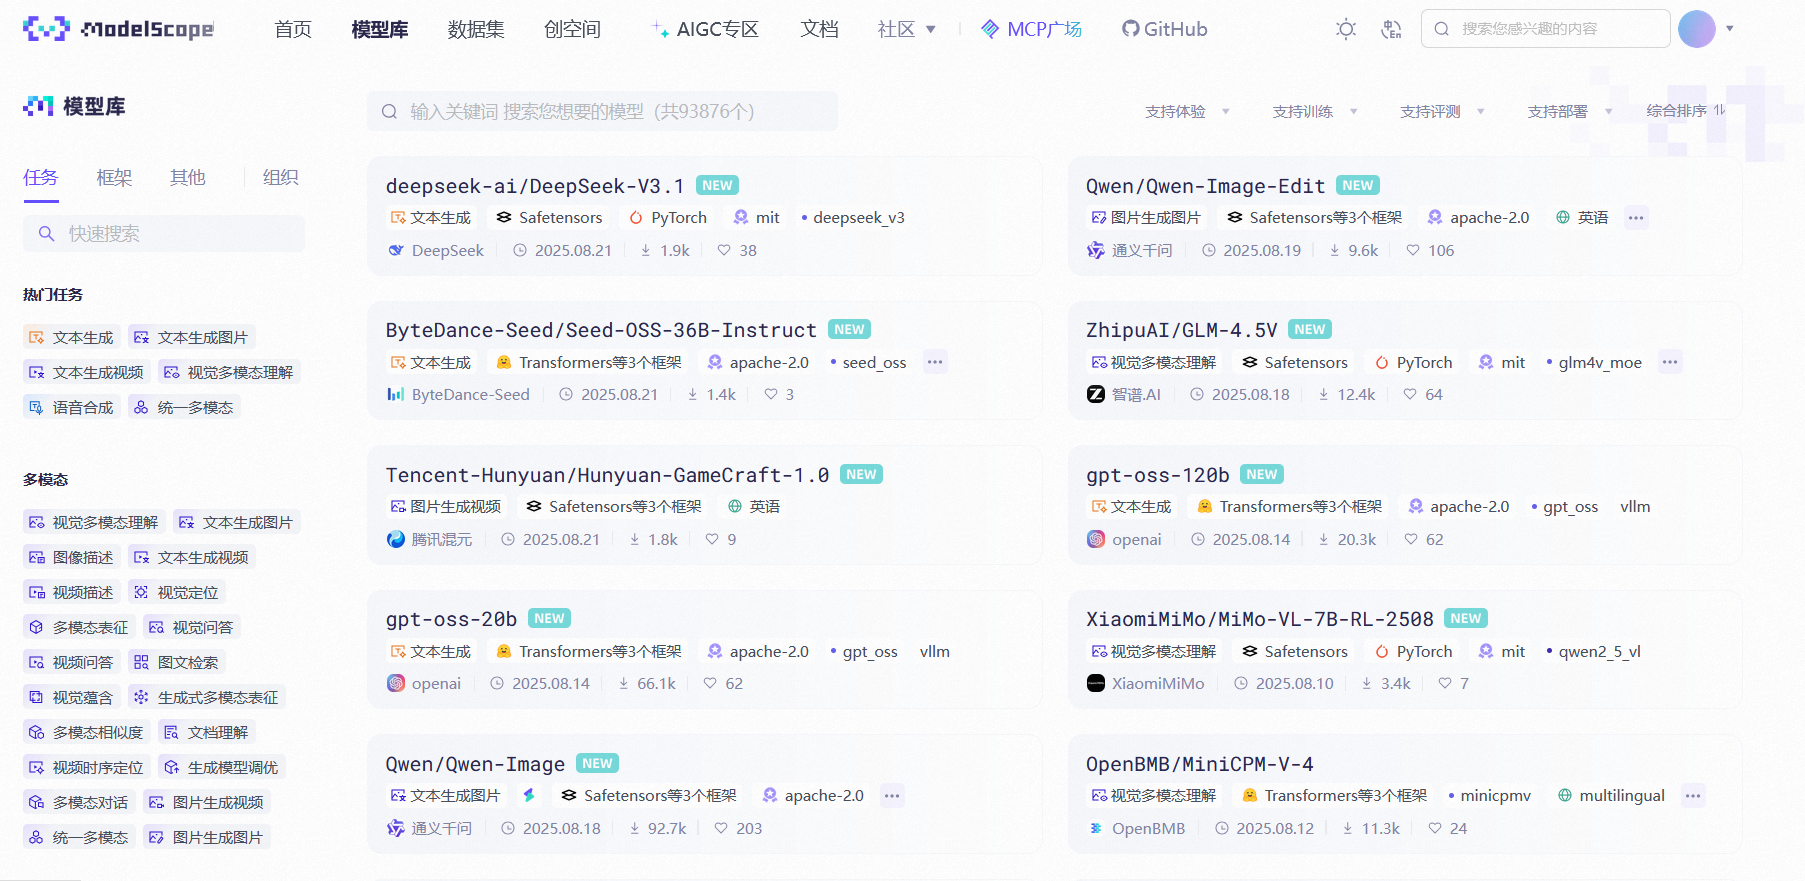The height and width of the screenshot is (881, 1805).
Task: Click the 智谱.AI organization icon
Action: (1096, 394)
